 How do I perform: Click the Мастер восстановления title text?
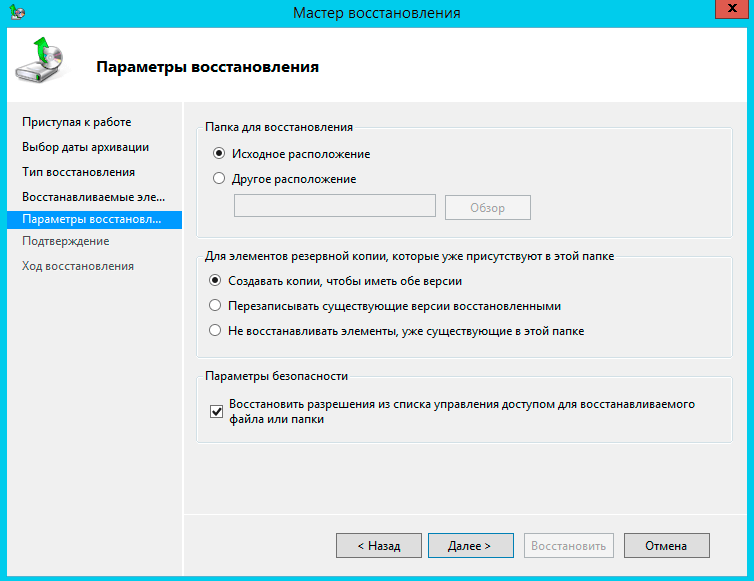(x=377, y=13)
